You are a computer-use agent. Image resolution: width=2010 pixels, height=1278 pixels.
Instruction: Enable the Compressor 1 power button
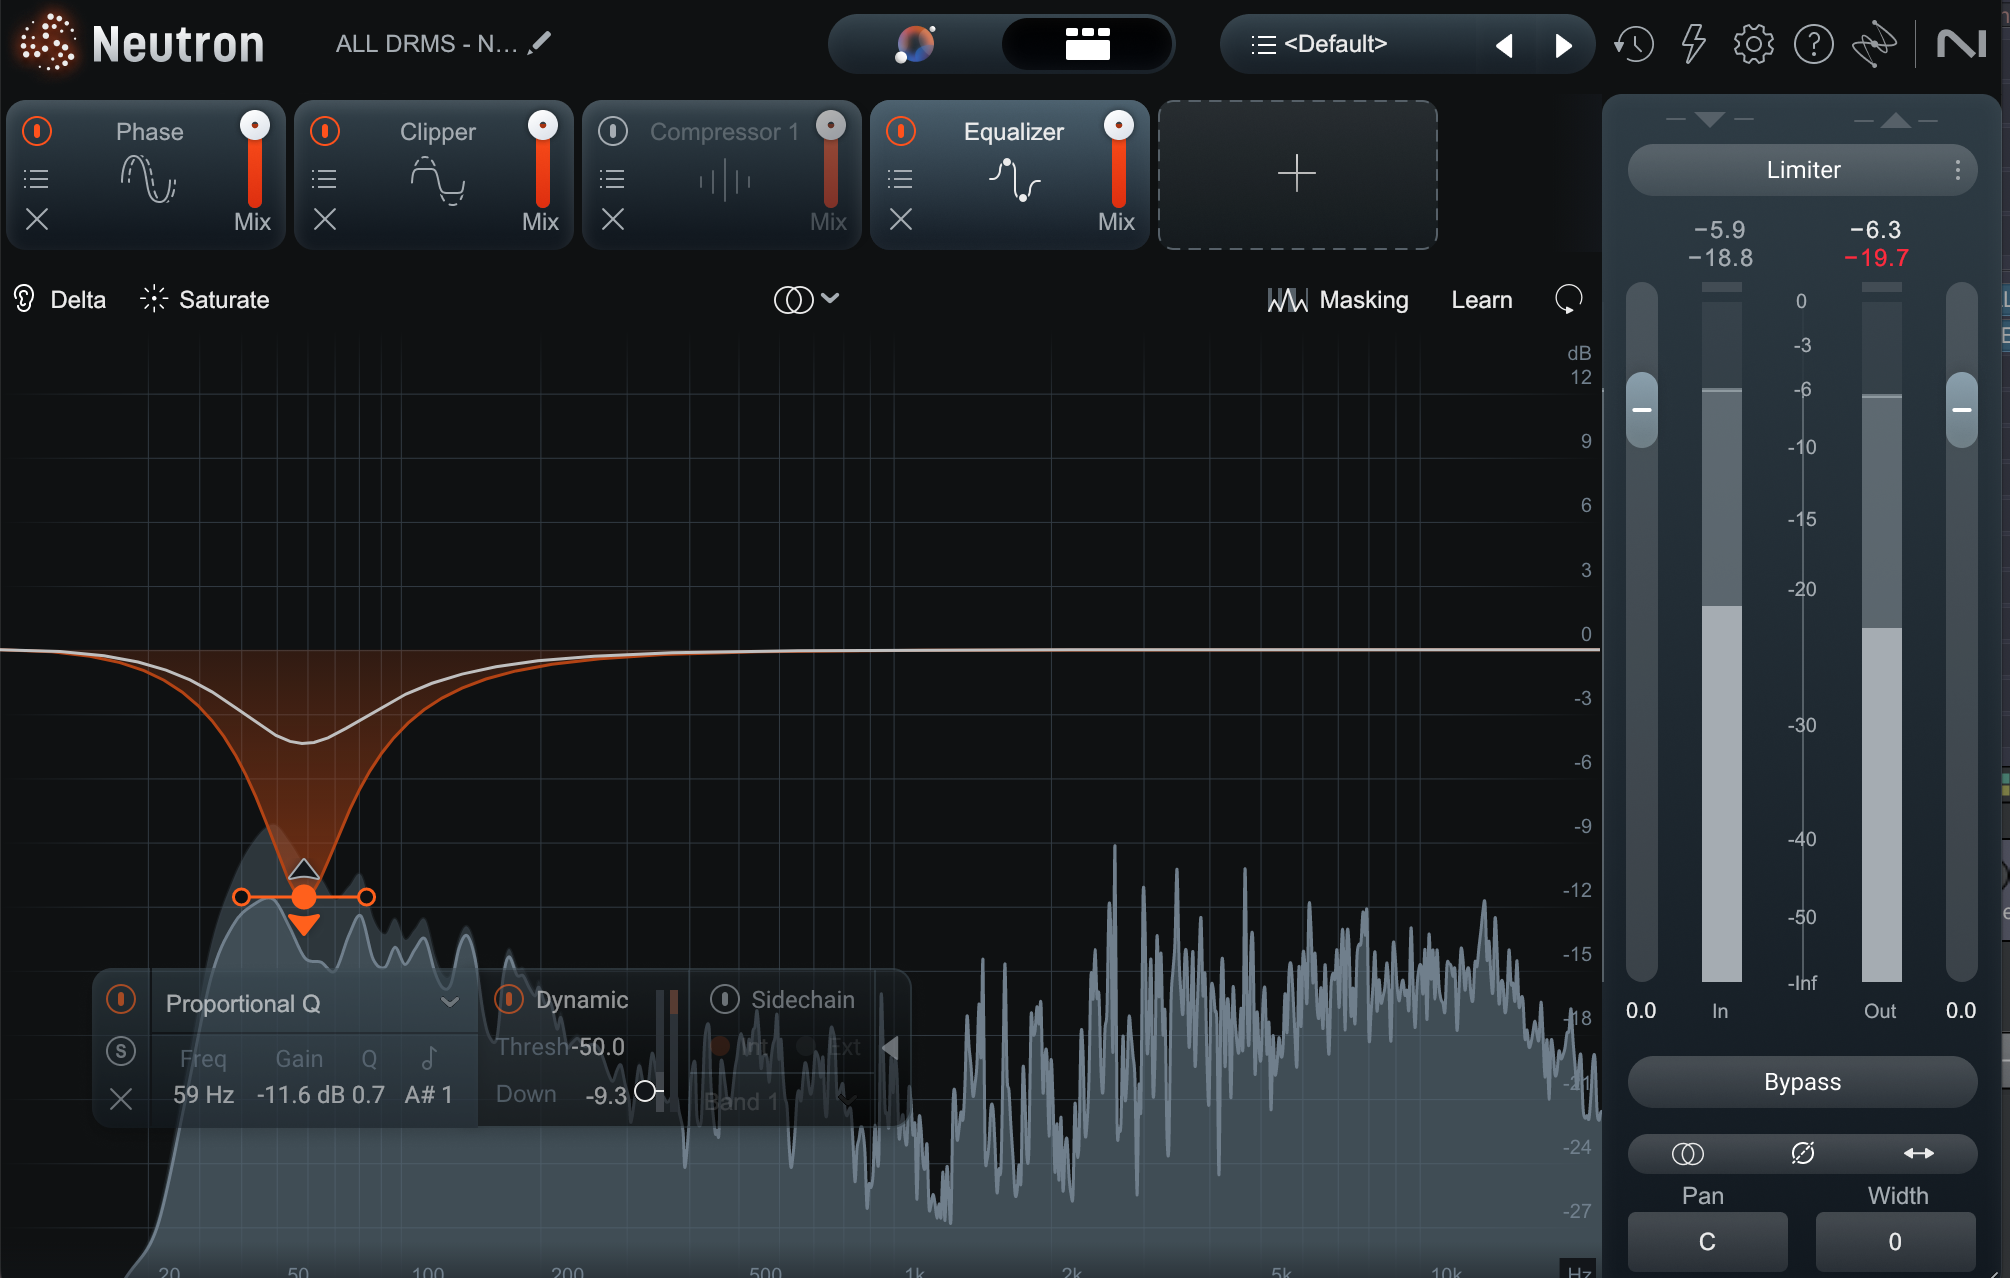click(x=613, y=131)
